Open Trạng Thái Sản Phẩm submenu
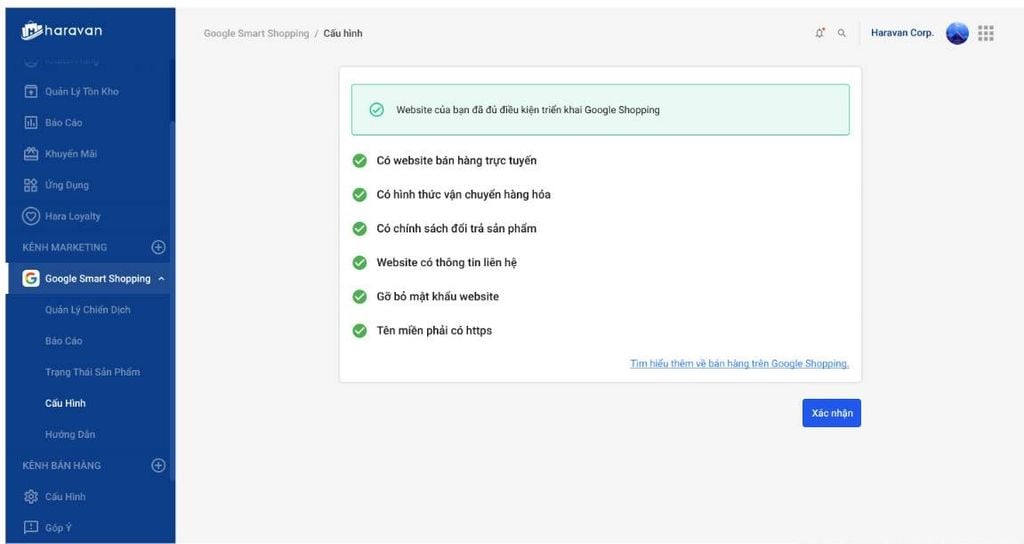The height and width of the screenshot is (544, 1024). (x=92, y=372)
